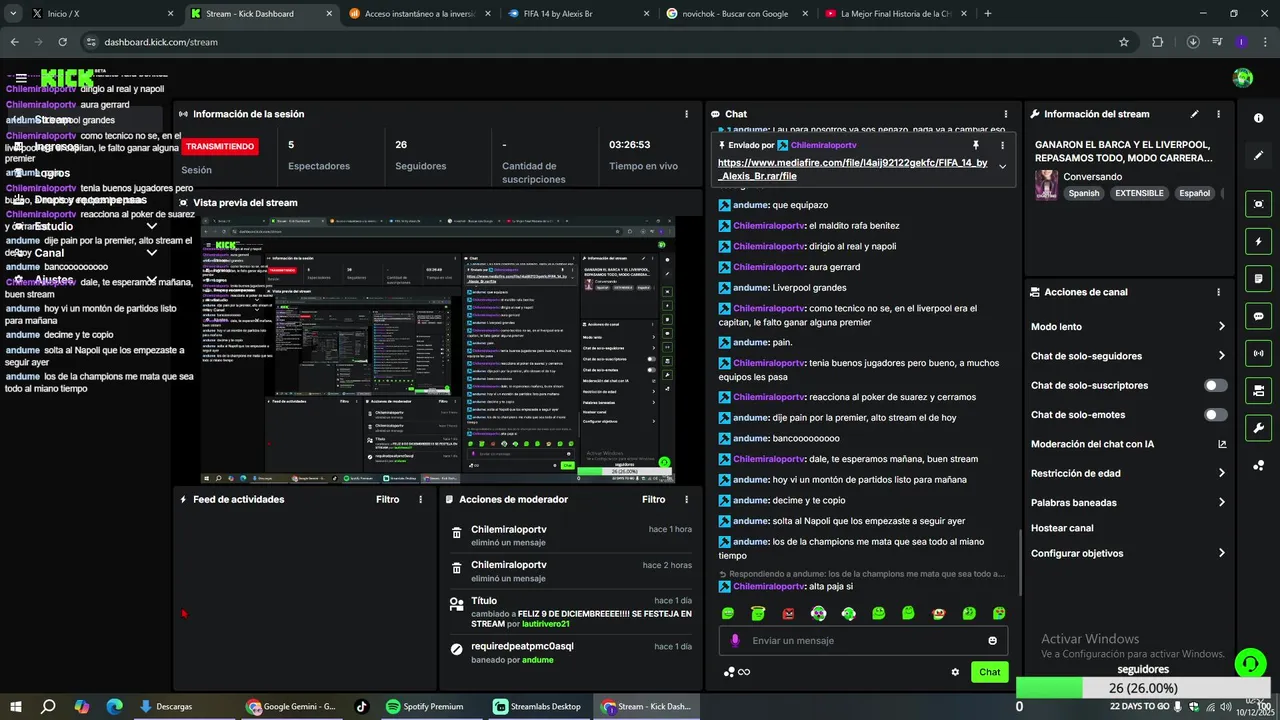Open options menu of Feed de actividades
Image resolution: width=1280 pixels, height=720 pixels.
(420, 499)
